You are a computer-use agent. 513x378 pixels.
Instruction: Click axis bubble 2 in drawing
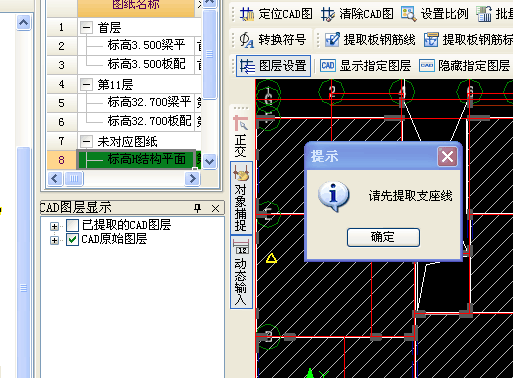click(332, 91)
